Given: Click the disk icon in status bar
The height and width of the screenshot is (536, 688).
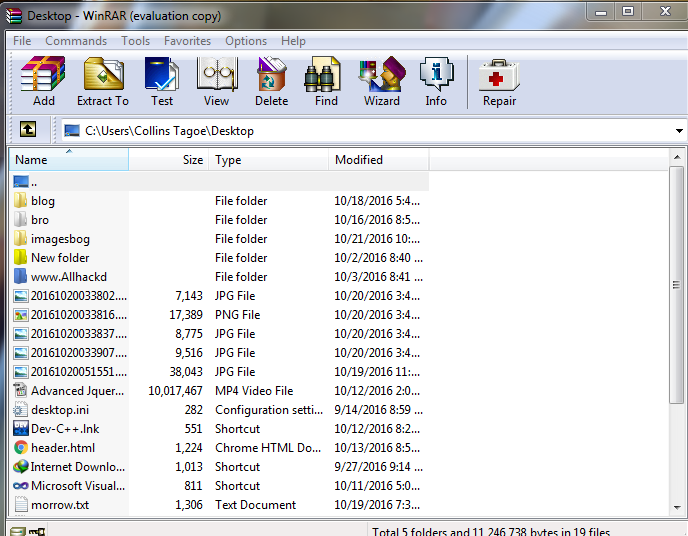Looking at the screenshot, I should 18,532.
